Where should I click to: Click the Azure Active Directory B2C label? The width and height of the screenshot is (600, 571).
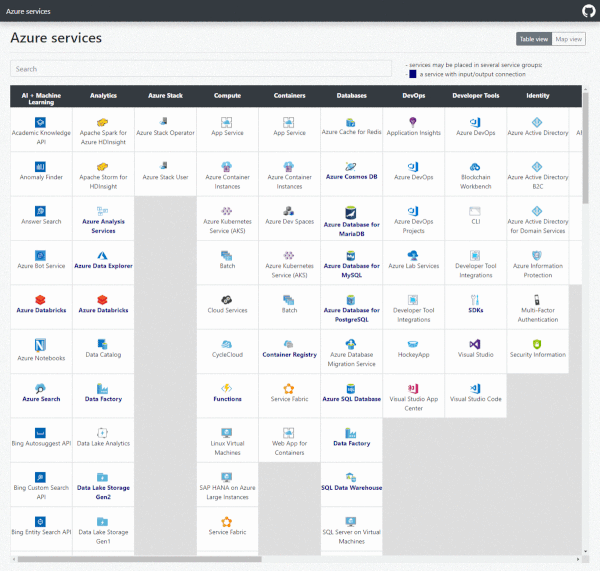point(538,182)
